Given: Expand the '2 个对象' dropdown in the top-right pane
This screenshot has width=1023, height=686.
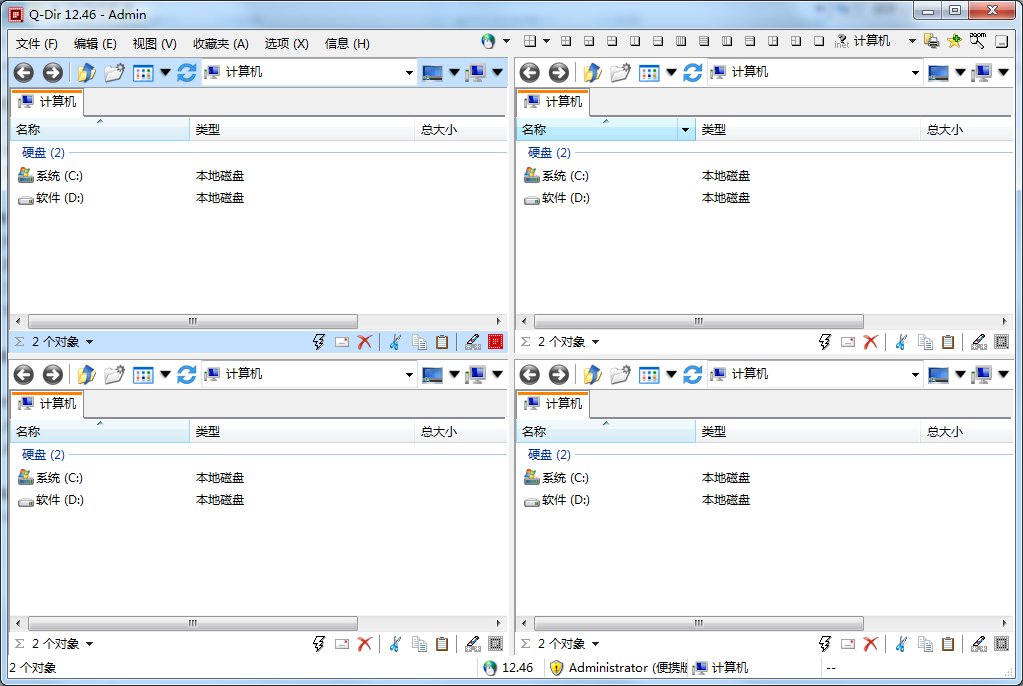Looking at the screenshot, I should (596, 342).
